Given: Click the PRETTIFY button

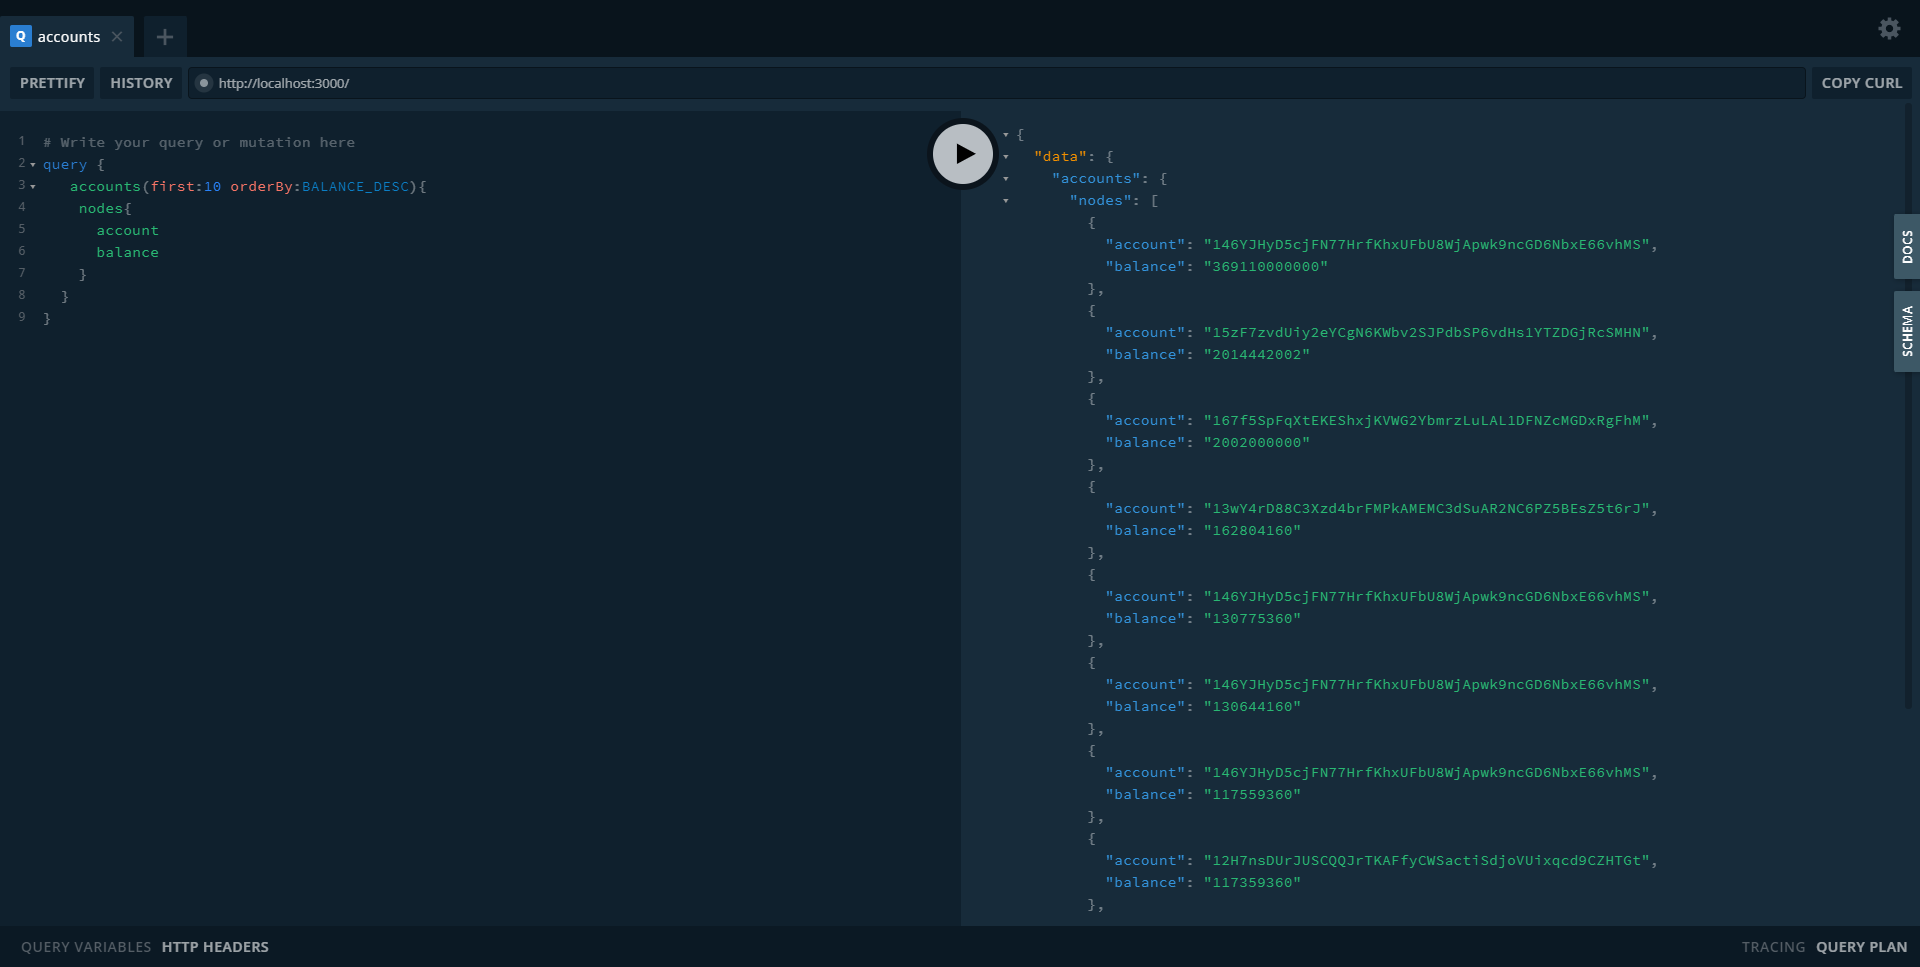Looking at the screenshot, I should click(x=51, y=83).
